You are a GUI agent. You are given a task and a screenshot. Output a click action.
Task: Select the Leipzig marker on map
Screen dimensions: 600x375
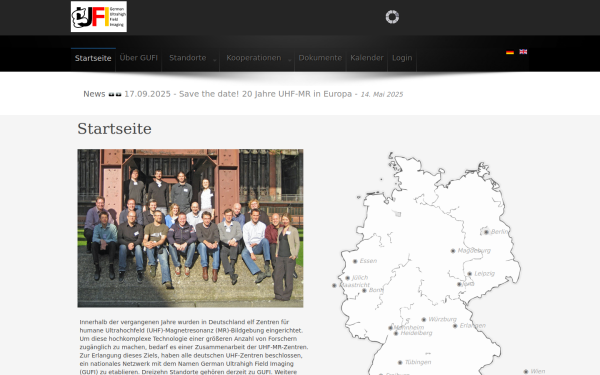(x=470, y=274)
